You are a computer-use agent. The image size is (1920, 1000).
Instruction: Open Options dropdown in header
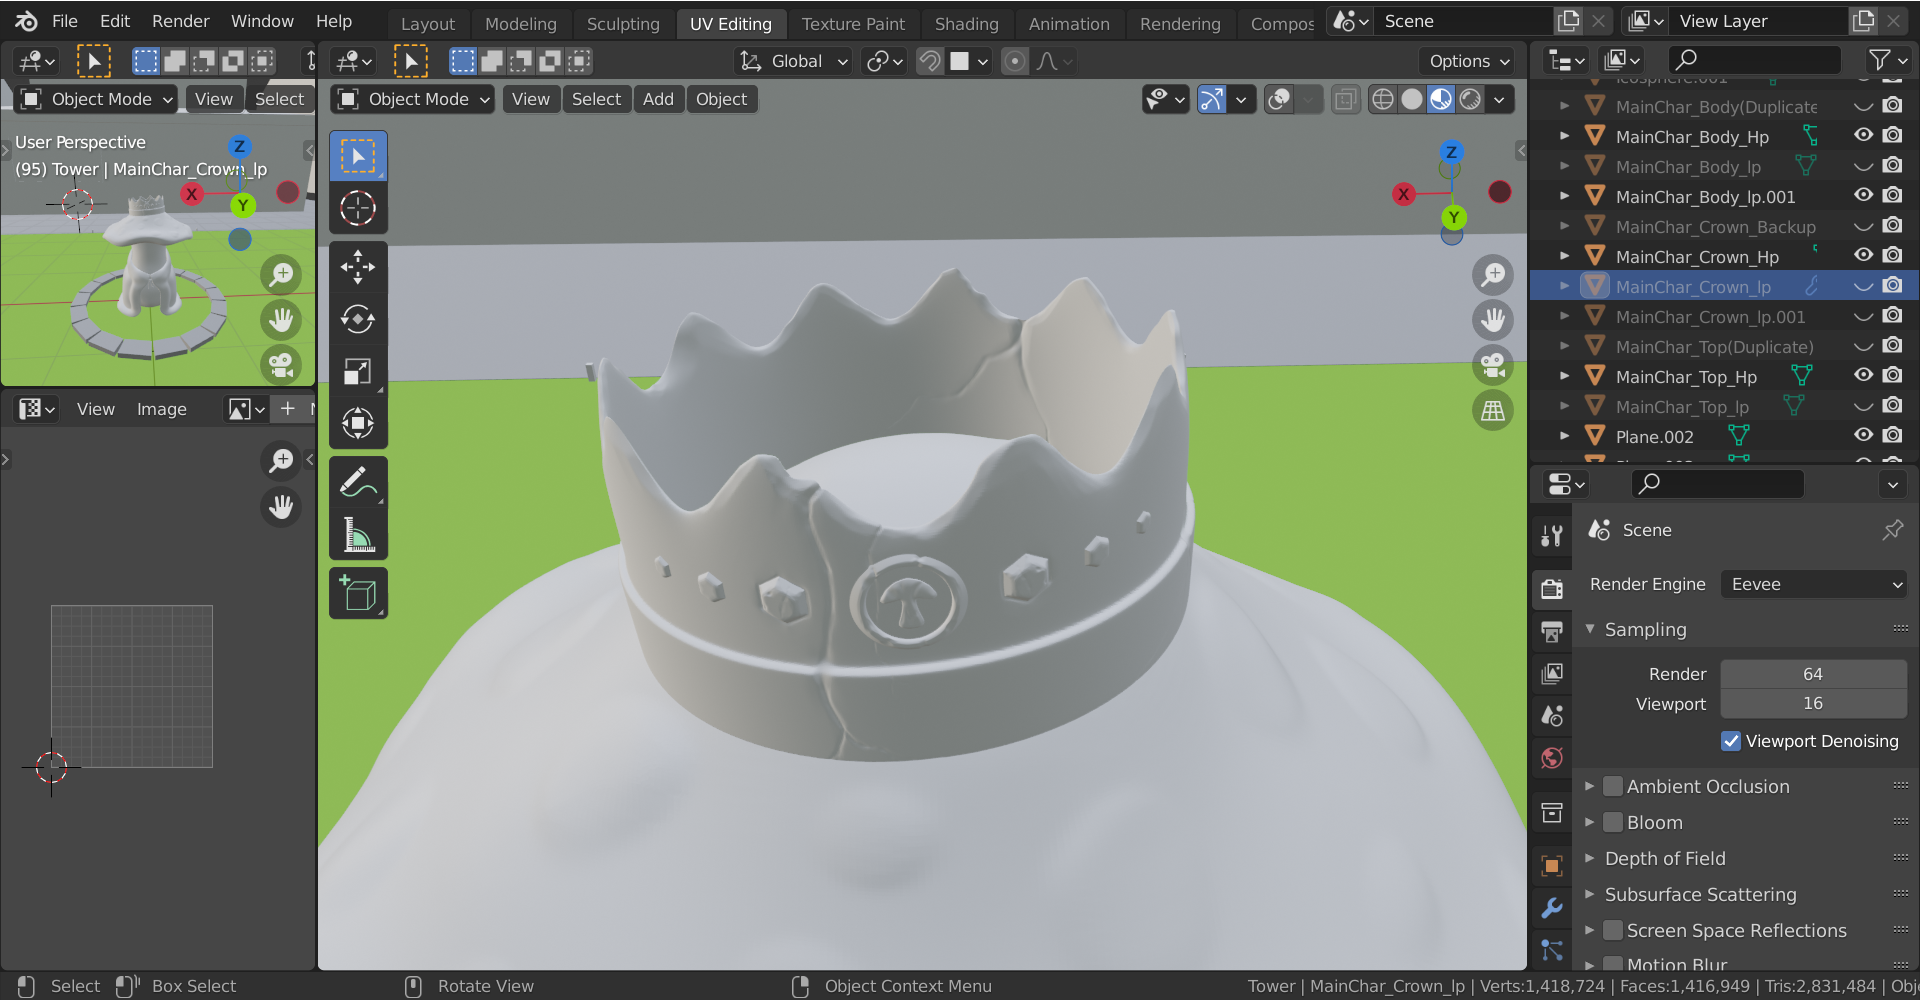point(1468,61)
